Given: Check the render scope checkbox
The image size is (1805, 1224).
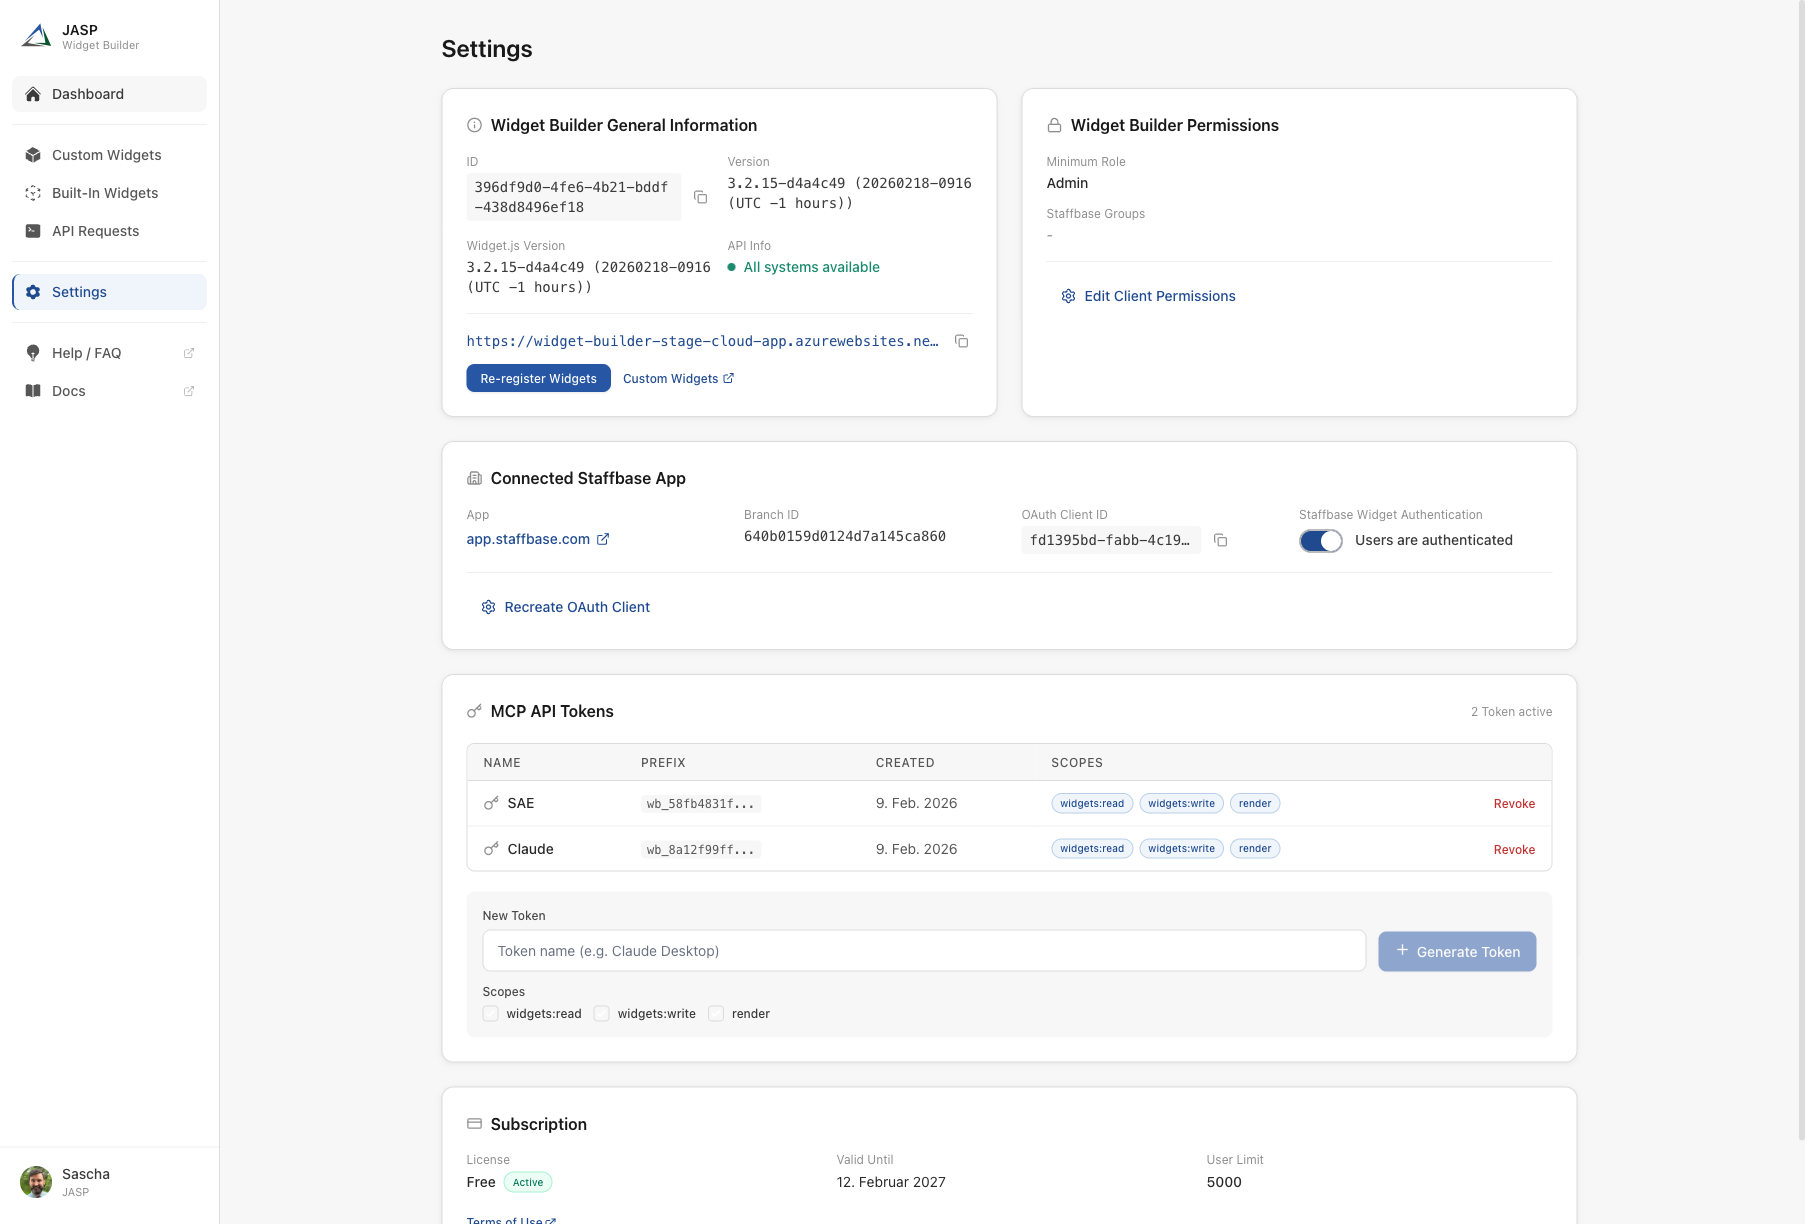Looking at the screenshot, I should (716, 1013).
